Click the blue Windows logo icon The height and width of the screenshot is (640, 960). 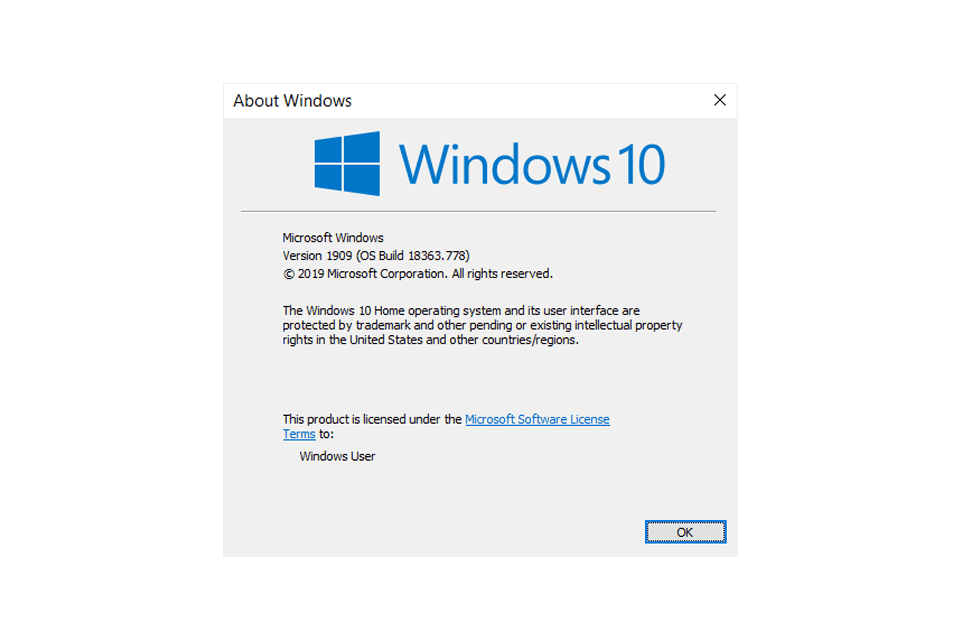[x=347, y=164]
